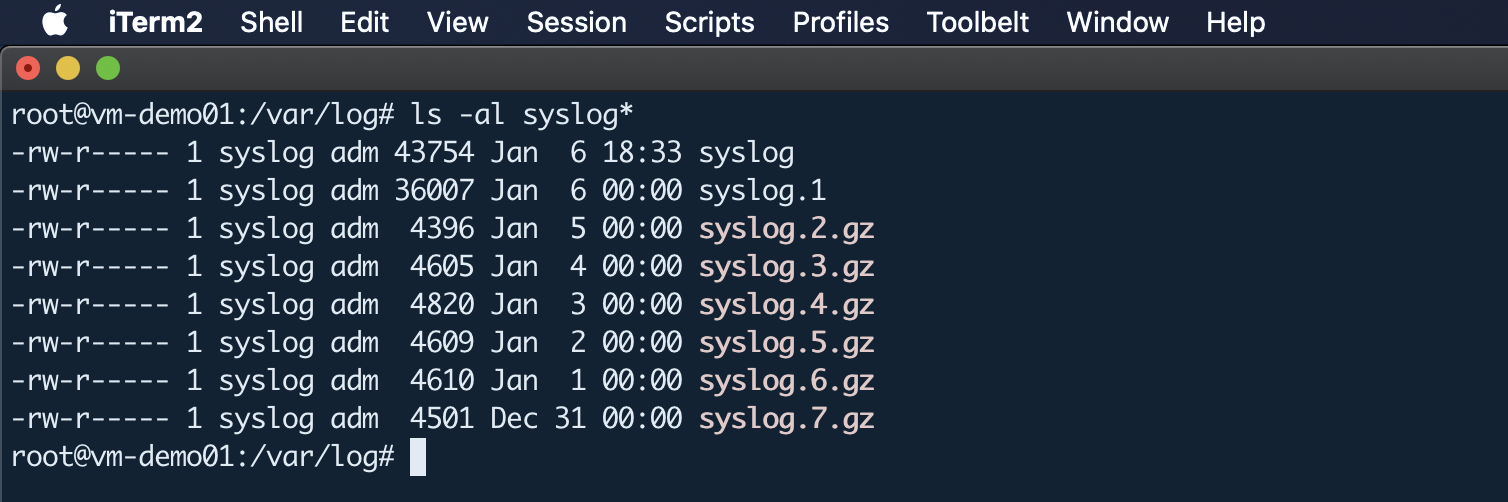The image size is (1508, 502).
Task: Click the syslog.2.gz filename in the listing
Action: tap(787, 229)
